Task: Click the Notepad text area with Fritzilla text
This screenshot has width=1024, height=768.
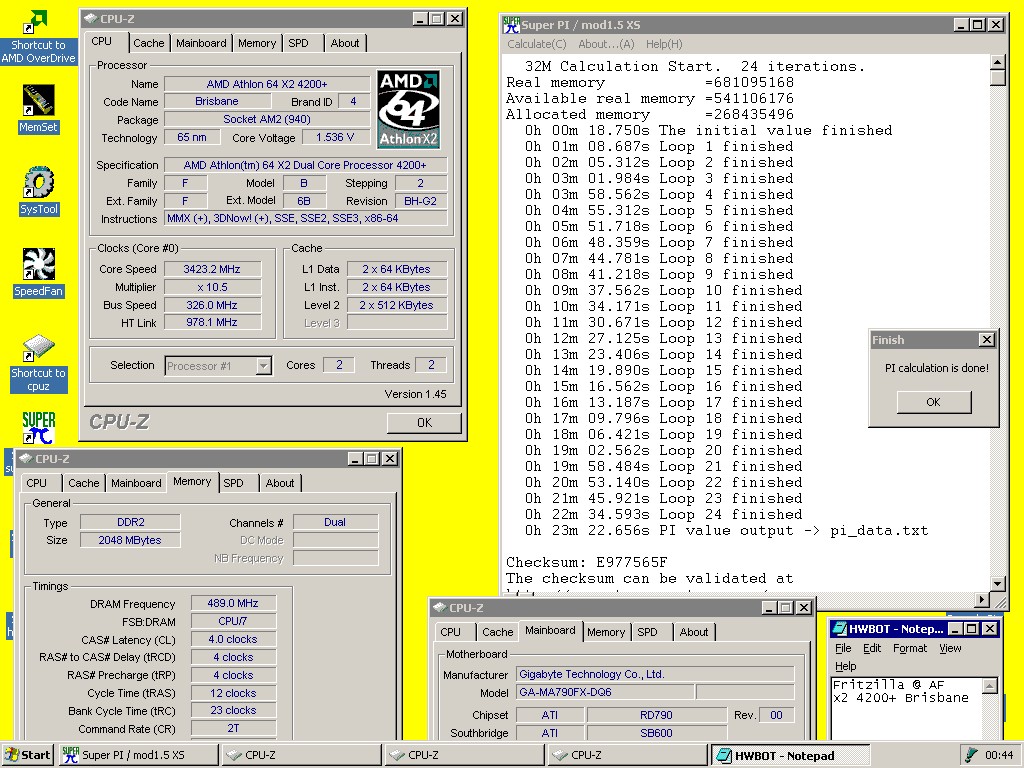Action: tap(906, 709)
